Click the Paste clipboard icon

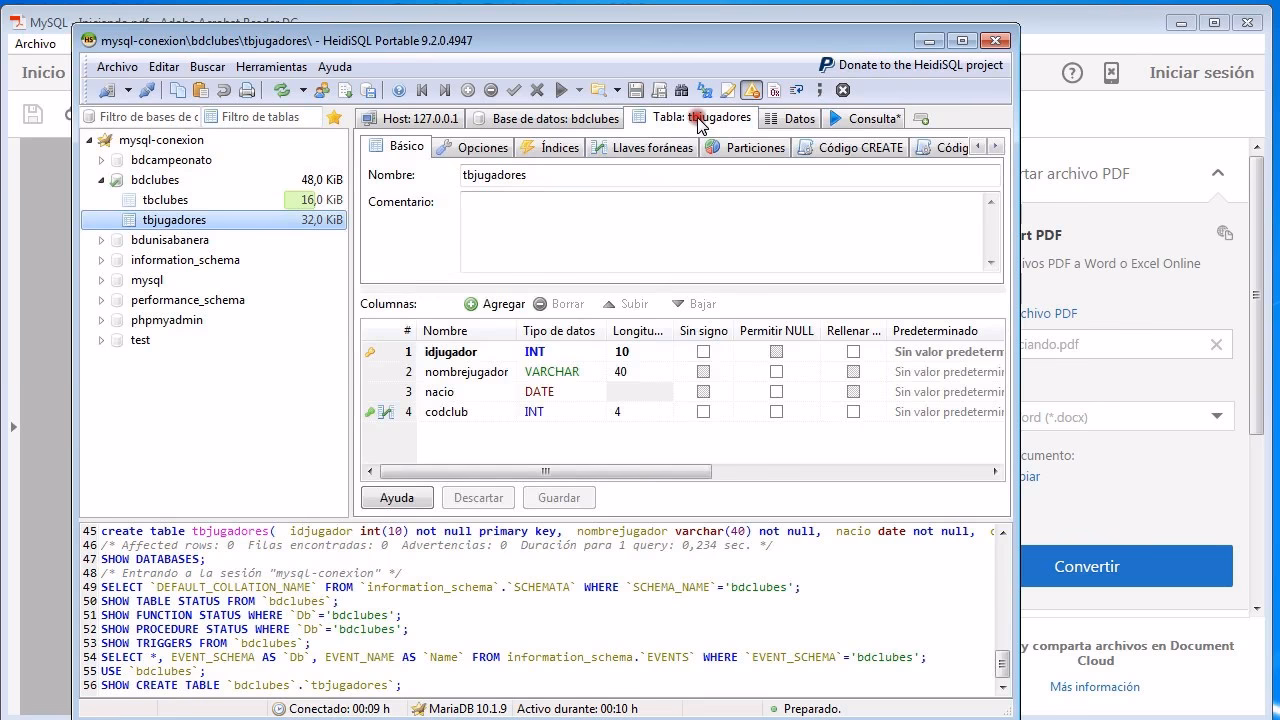(x=201, y=90)
